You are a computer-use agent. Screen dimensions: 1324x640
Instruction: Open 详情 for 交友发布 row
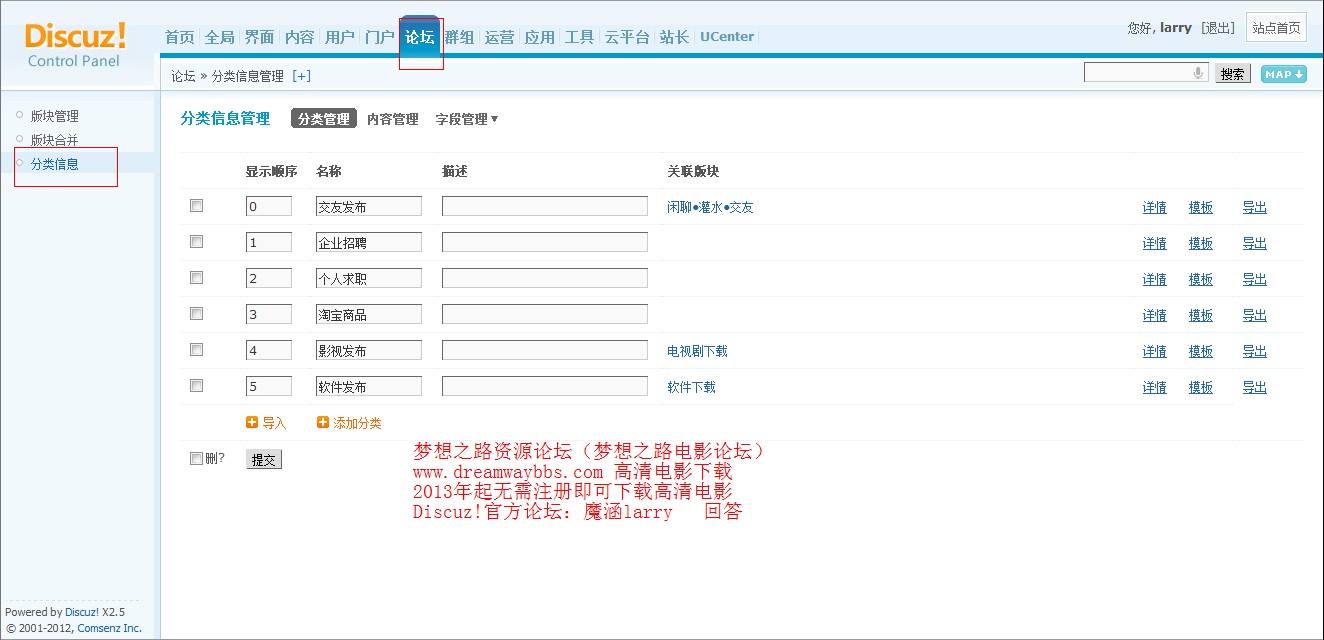[x=1155, y=208]
